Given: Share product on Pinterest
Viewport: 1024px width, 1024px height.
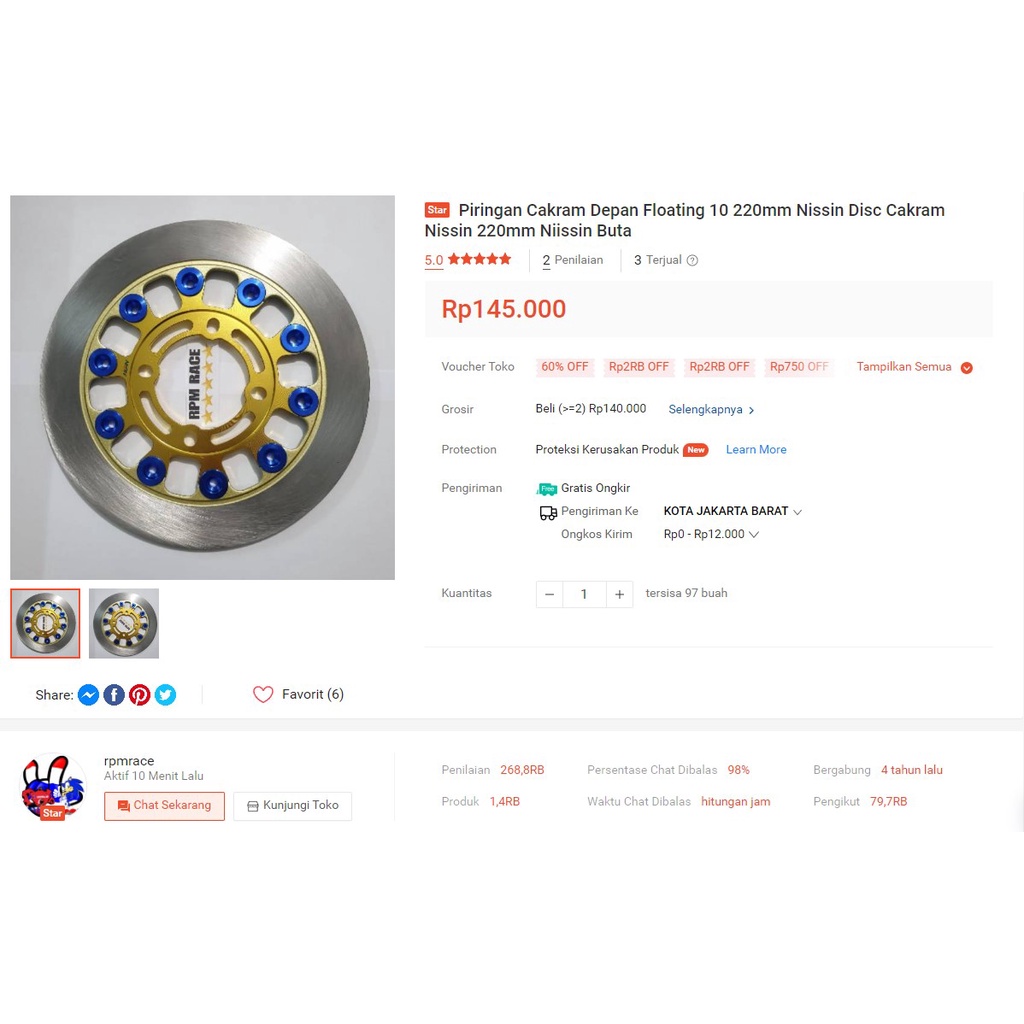Looking at the screenshot, I should pos(140,694).
